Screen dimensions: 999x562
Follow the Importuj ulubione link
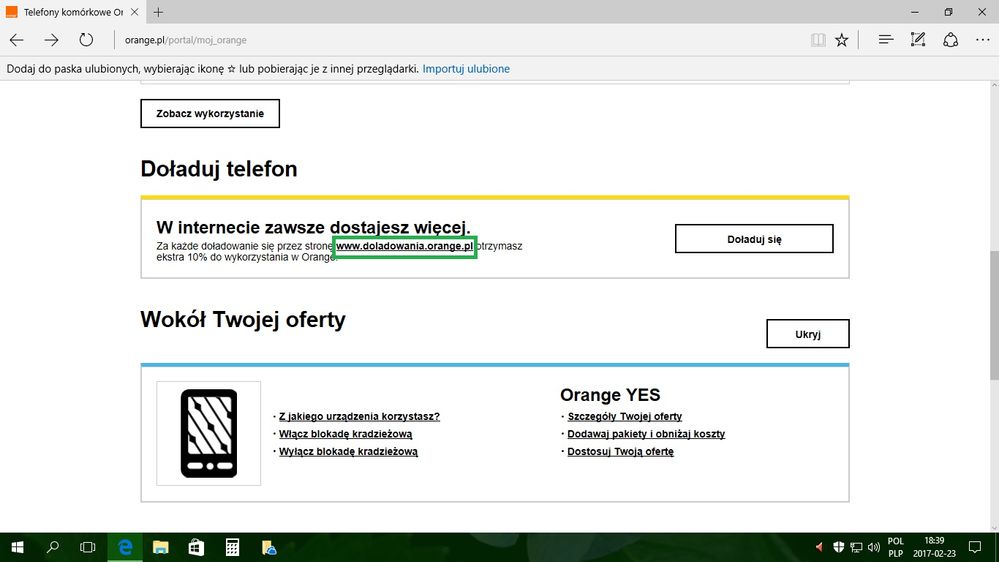466,69
